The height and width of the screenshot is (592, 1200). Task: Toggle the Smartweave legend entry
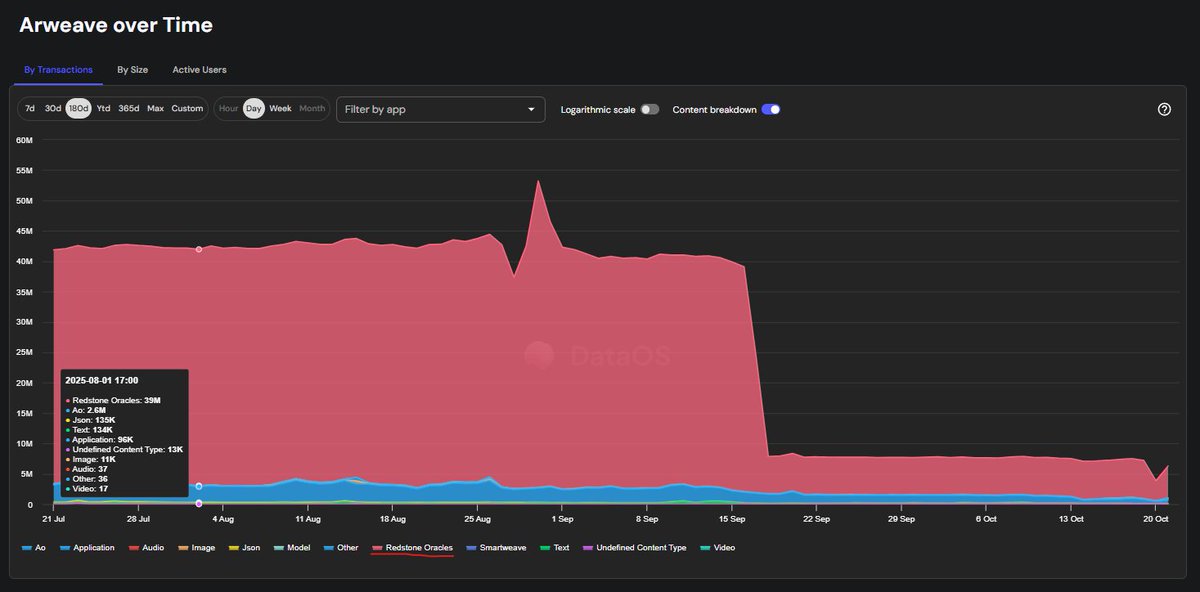tap(496, 548)
